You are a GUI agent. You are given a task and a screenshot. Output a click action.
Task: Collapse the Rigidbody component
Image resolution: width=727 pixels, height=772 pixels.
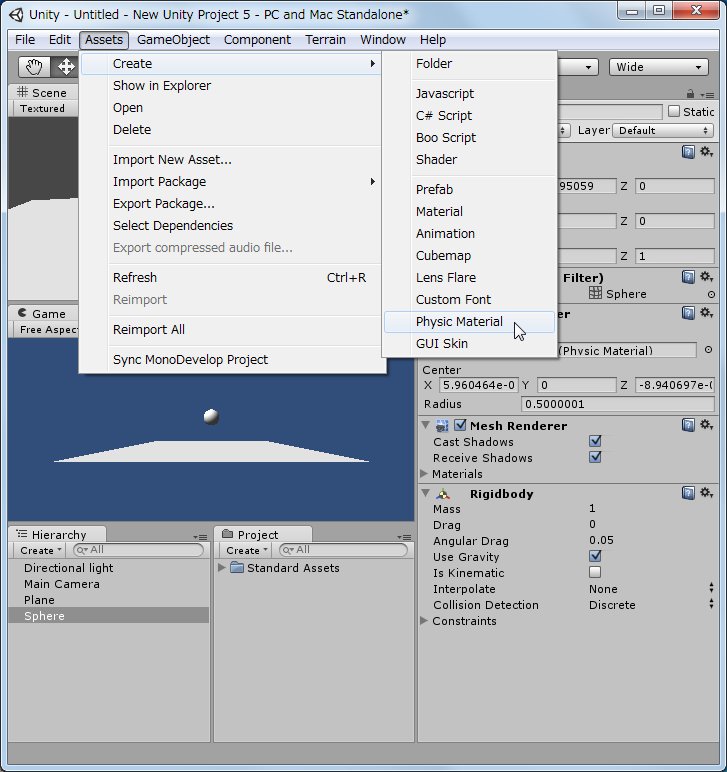click(426, 493)
